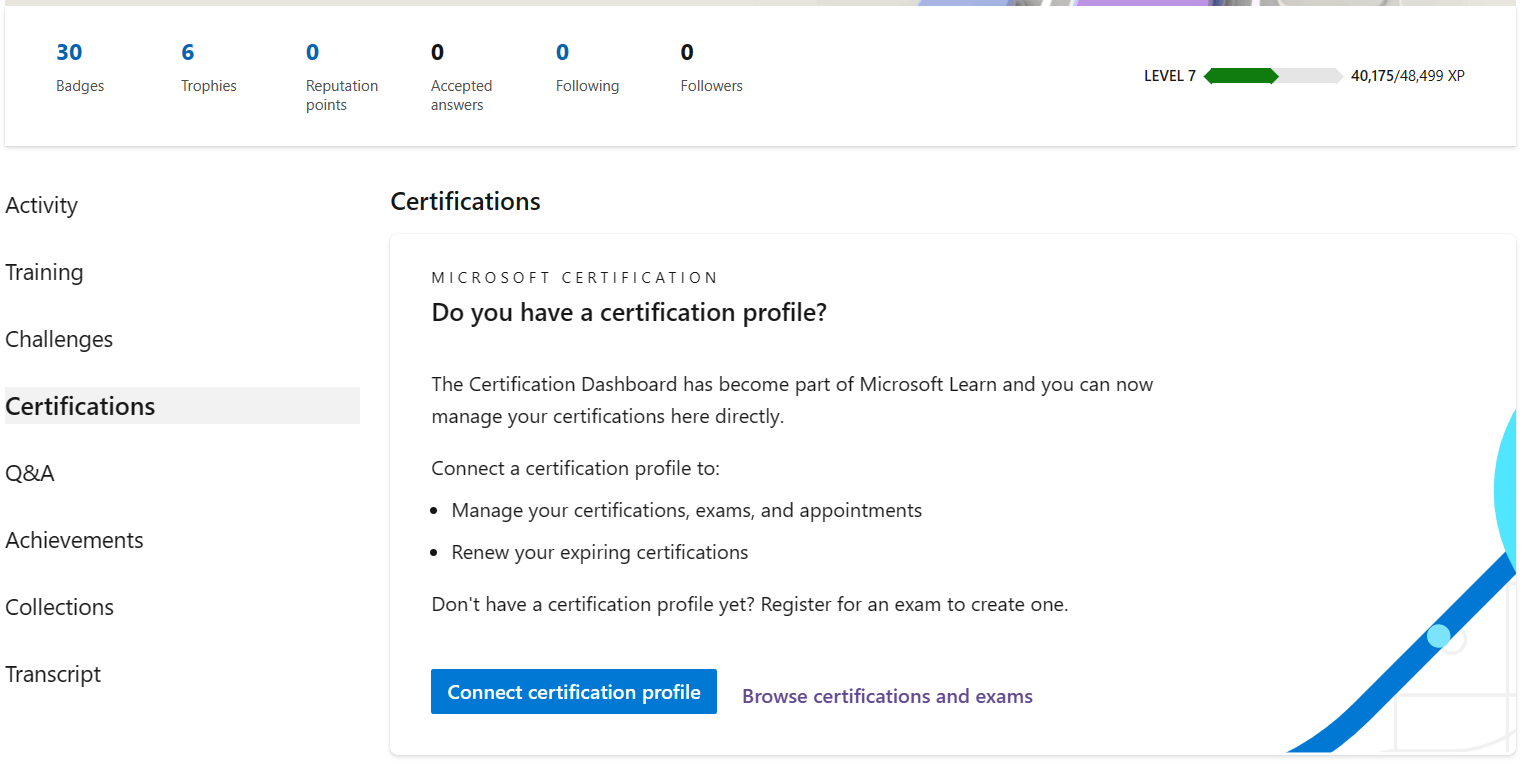Screen dimensions: 1523x781
Task: Click "Don't have a certification profile yet?" text
Action: coord(593,605)
